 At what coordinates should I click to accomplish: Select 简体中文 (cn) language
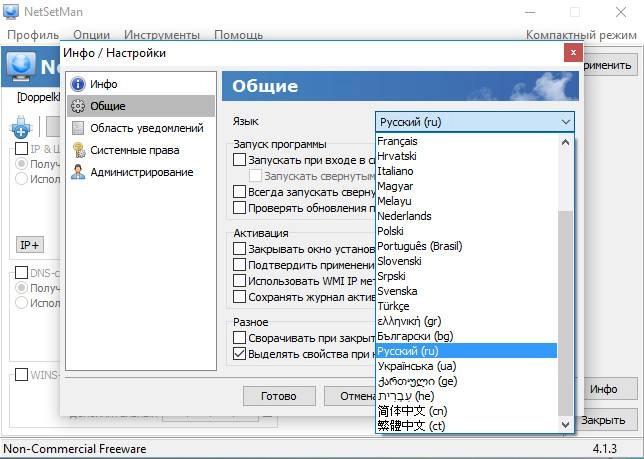click(x=467, y=411)
